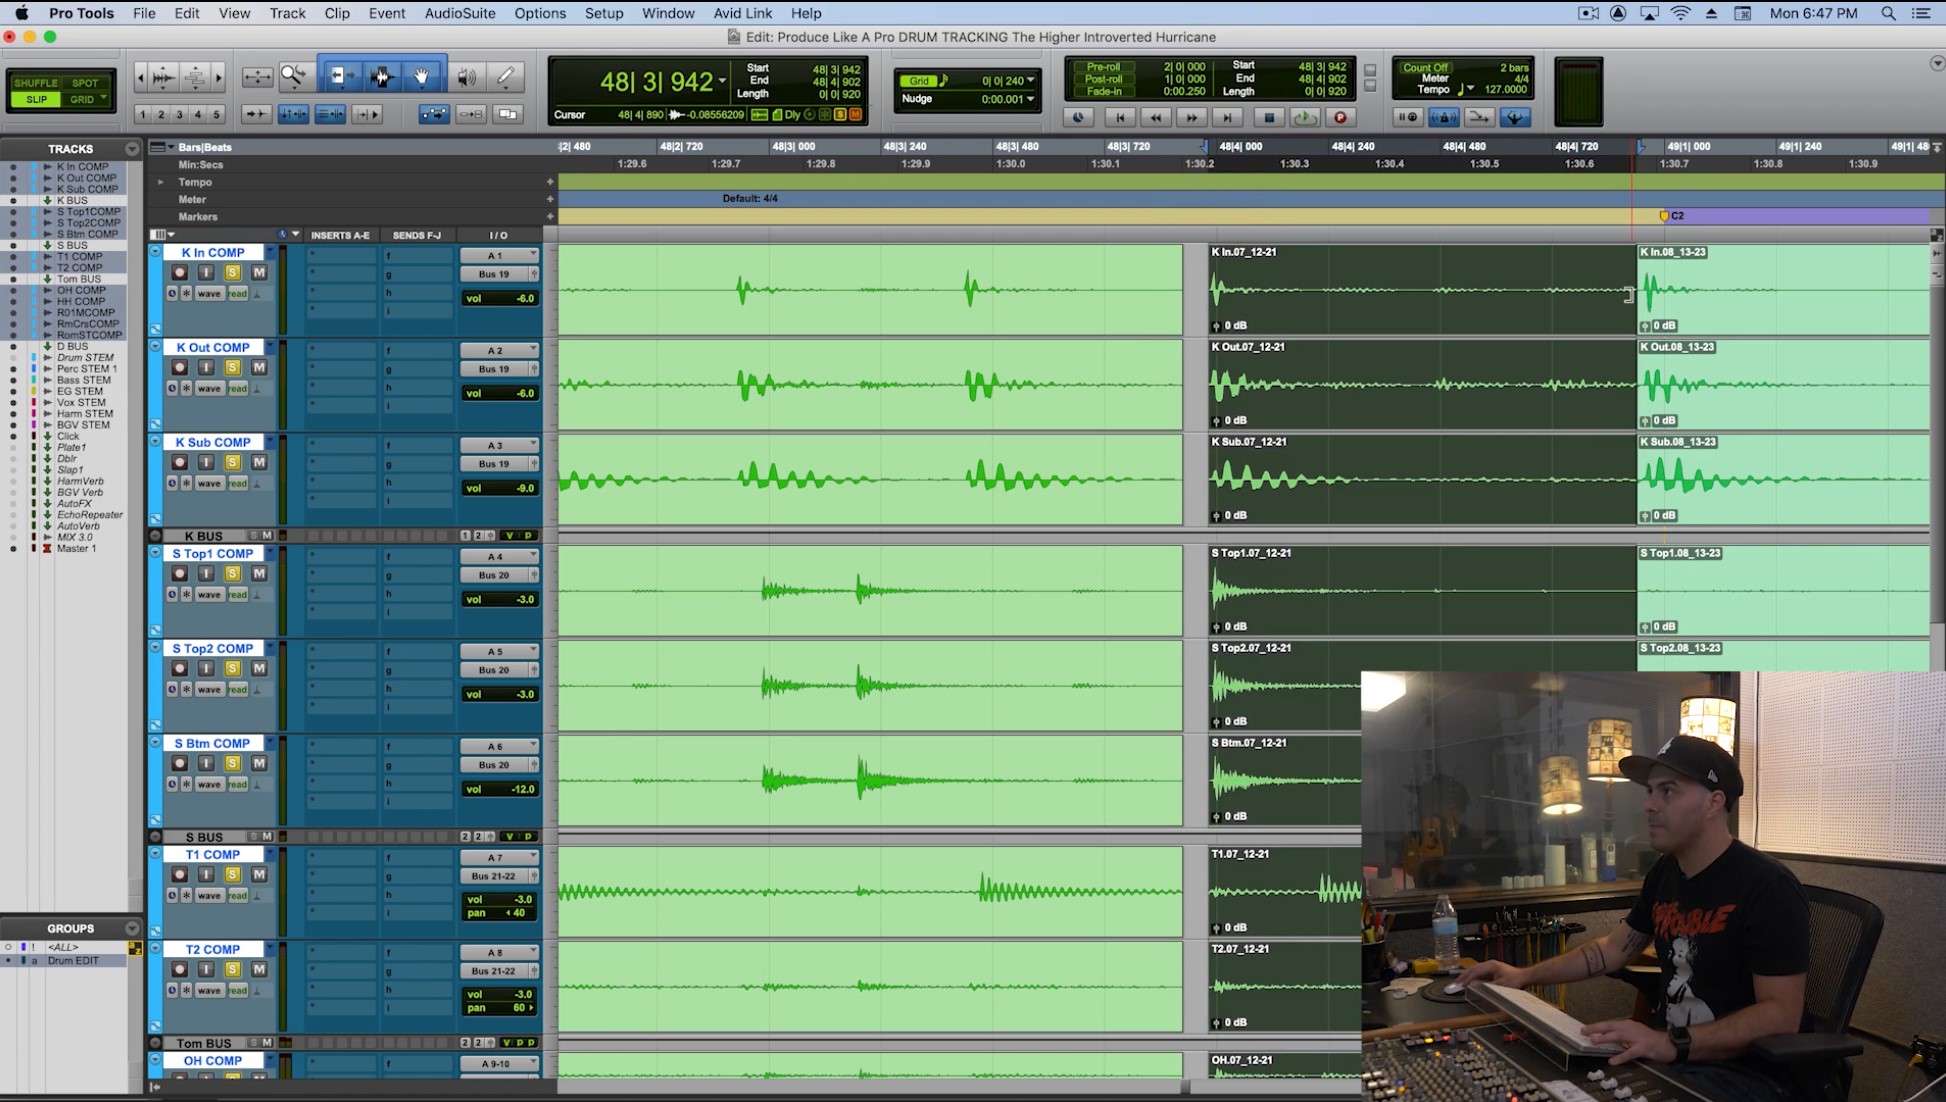Click the Zoom Toggle button

tap(258, 76)
